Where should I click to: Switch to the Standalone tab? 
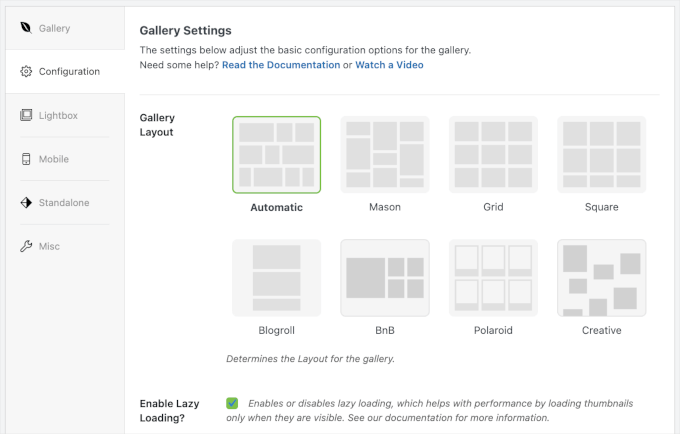click(64, 203)
